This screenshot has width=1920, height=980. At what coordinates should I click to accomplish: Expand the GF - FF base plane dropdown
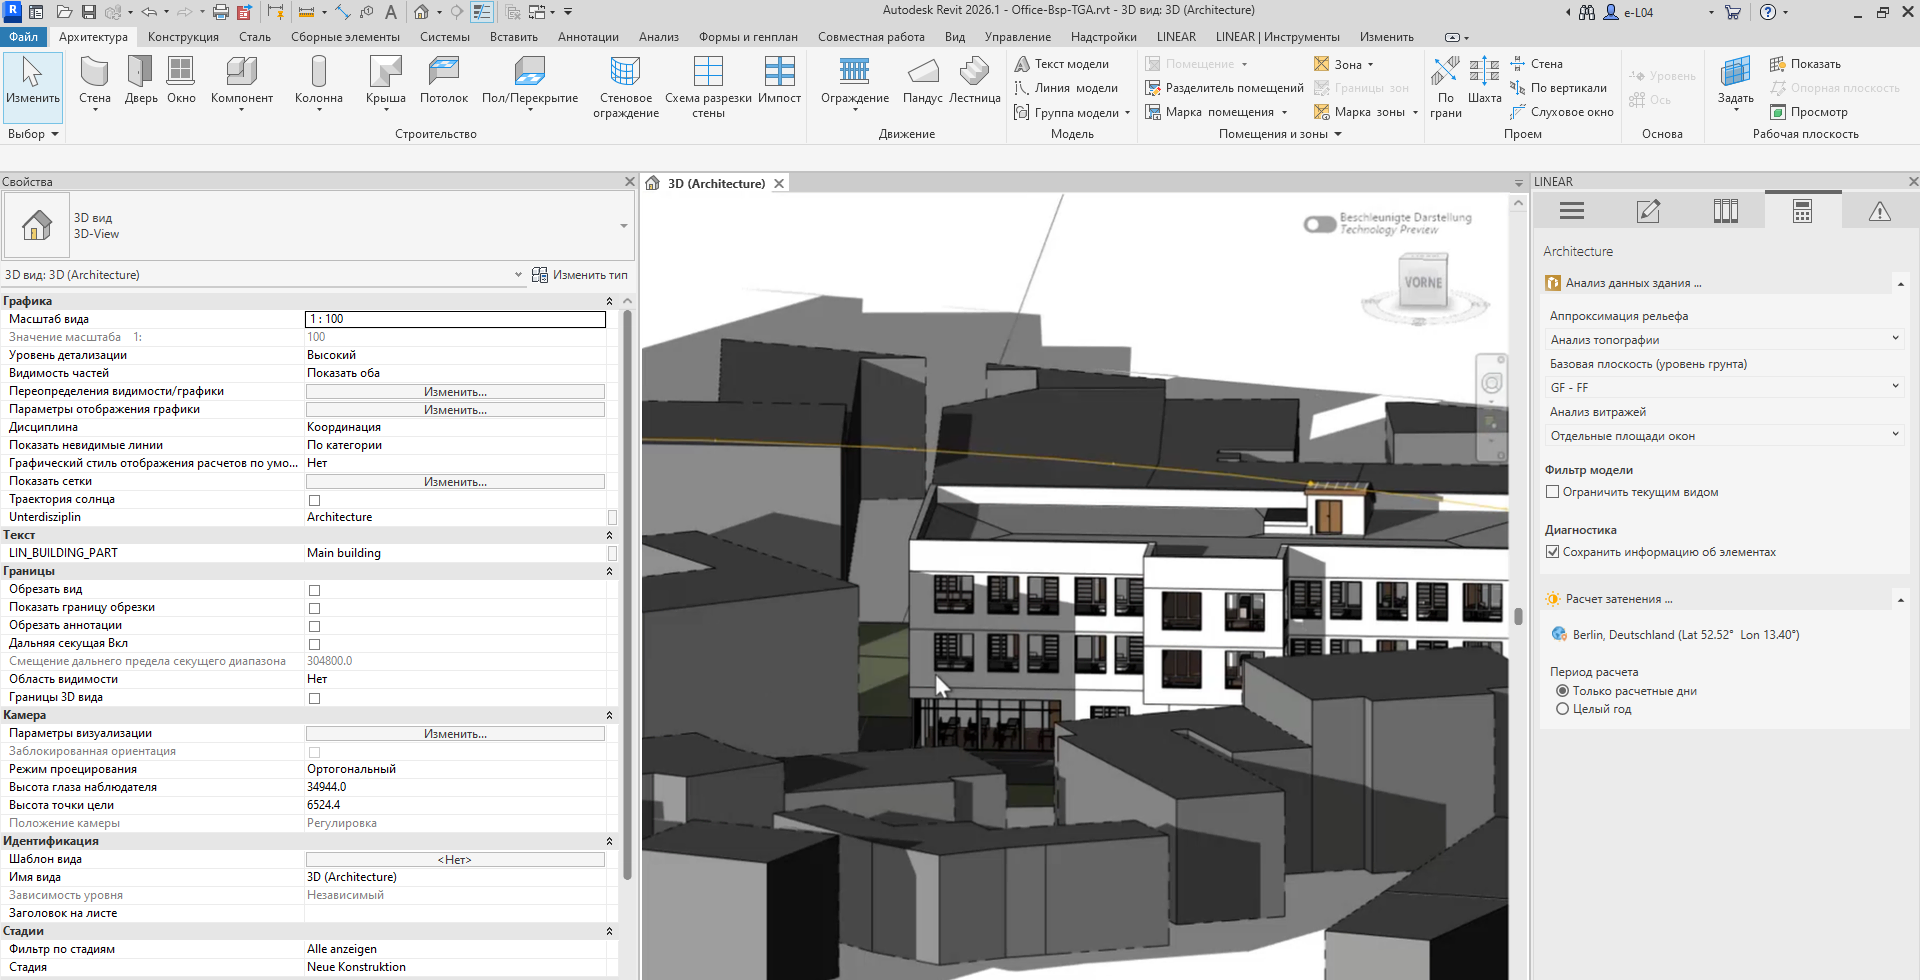coord(1722,388)
